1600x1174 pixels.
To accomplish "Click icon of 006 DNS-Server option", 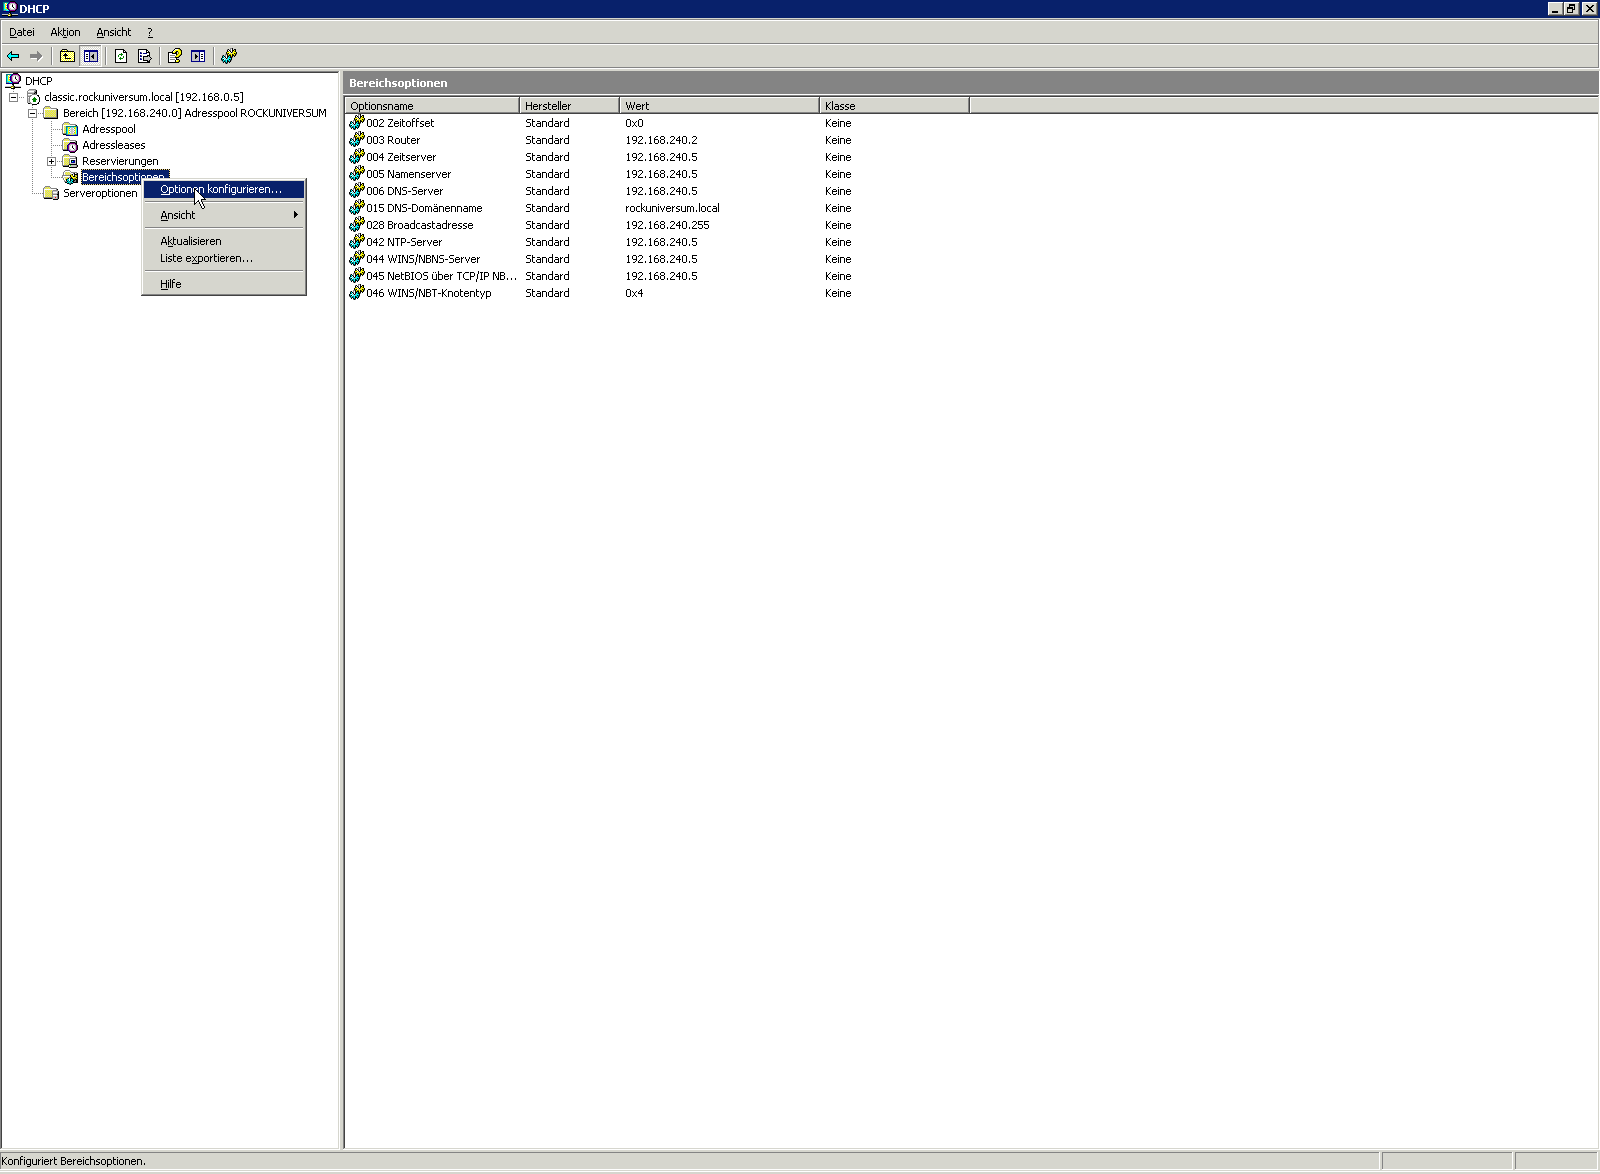I will (x=356, y=190).
